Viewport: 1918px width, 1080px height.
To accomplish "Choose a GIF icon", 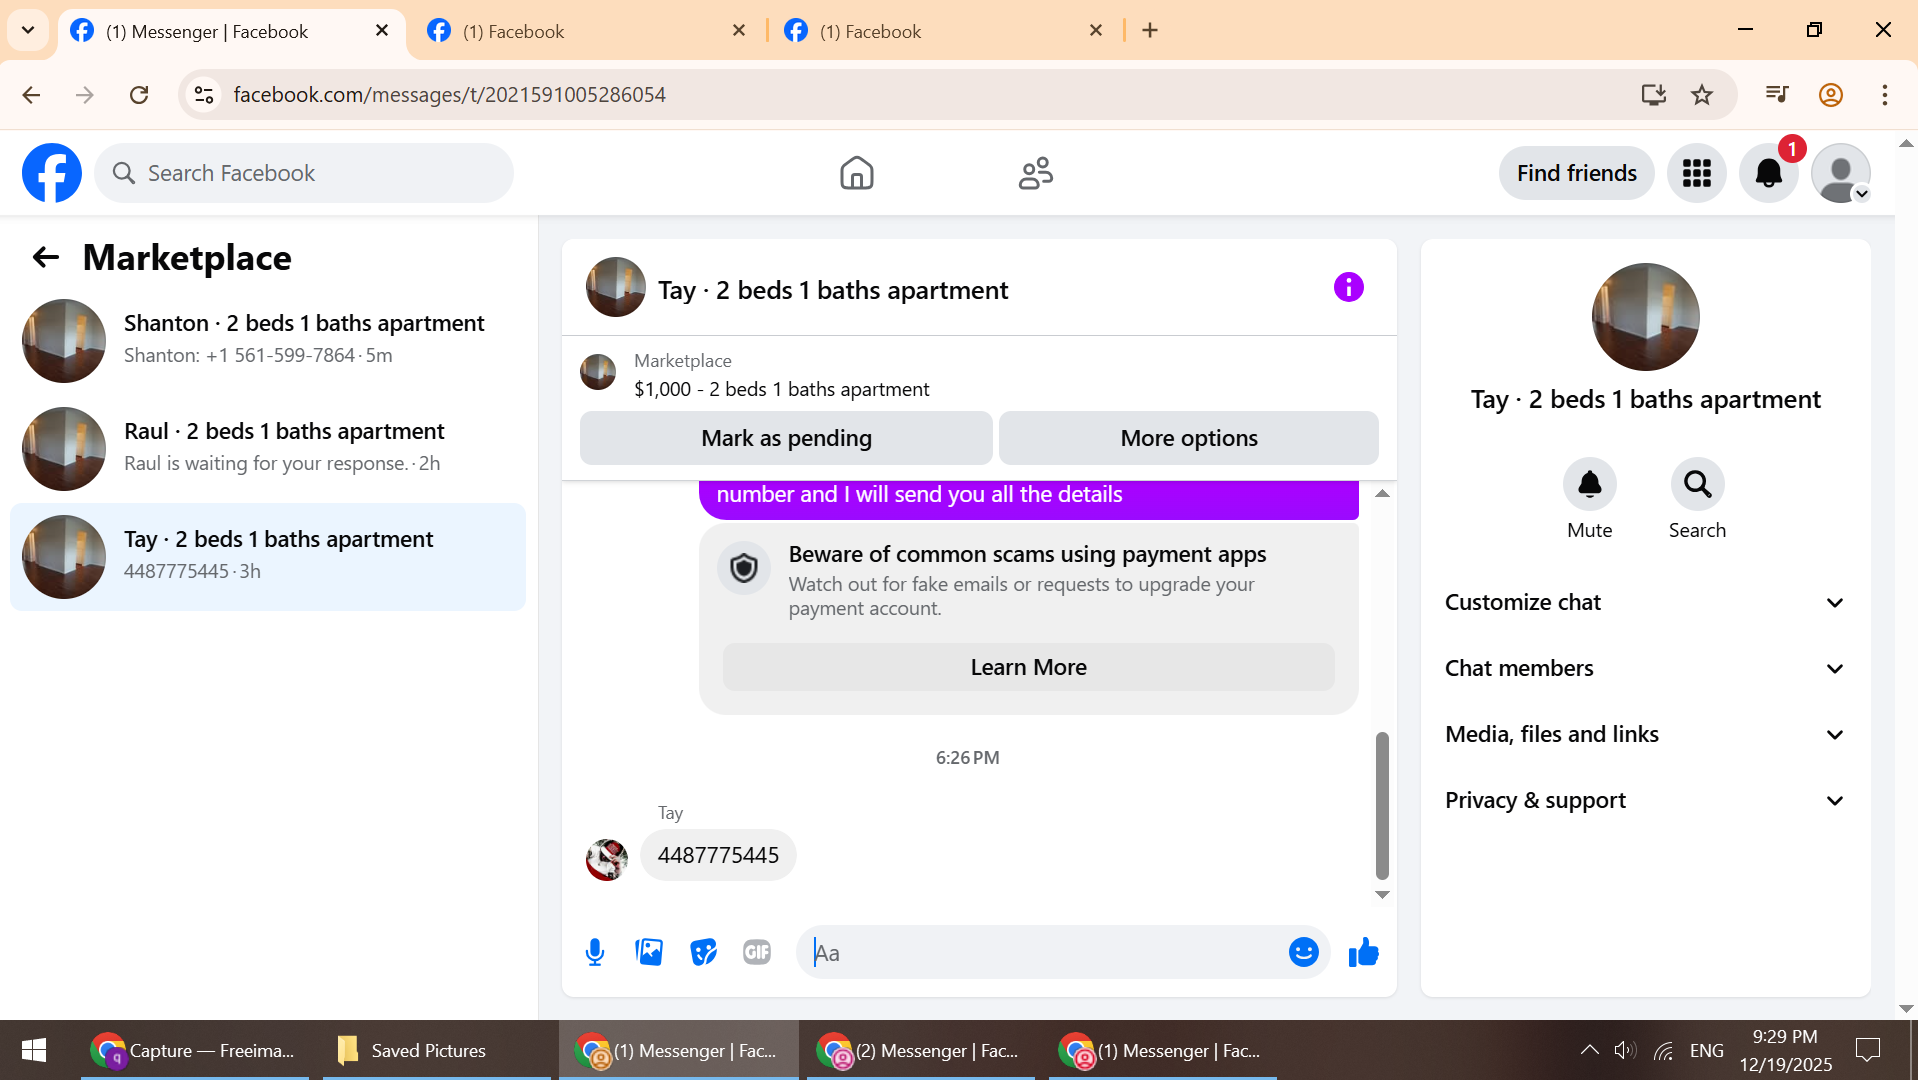I will coord(757,953).
